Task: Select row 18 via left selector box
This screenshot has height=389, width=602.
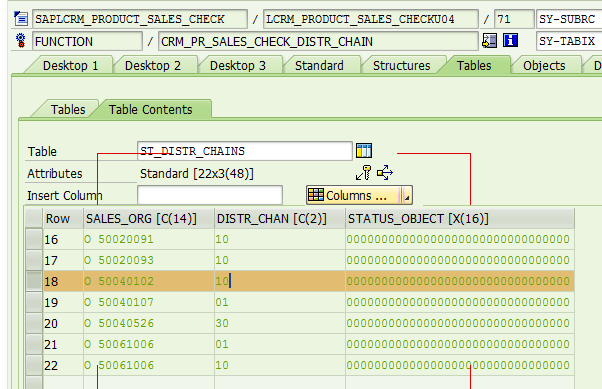Action: [x=34, y=281]
